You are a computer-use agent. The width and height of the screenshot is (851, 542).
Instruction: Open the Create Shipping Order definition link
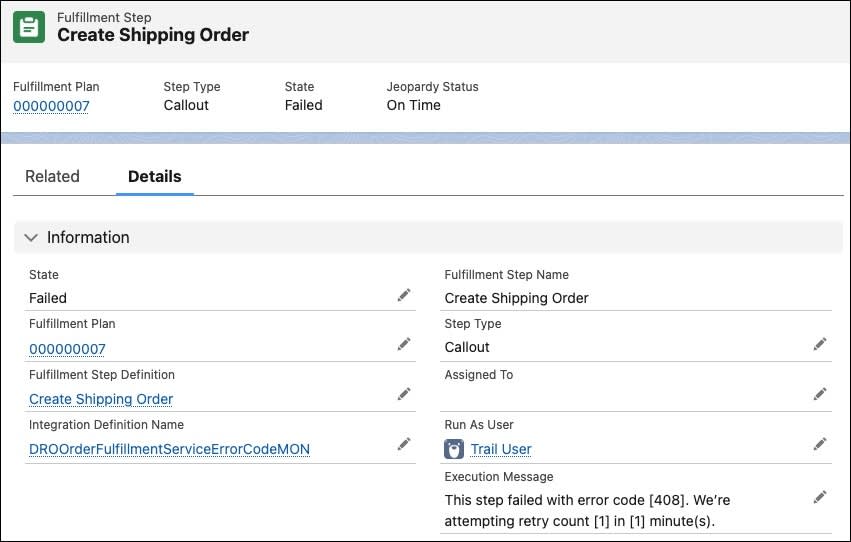point(101,399)
